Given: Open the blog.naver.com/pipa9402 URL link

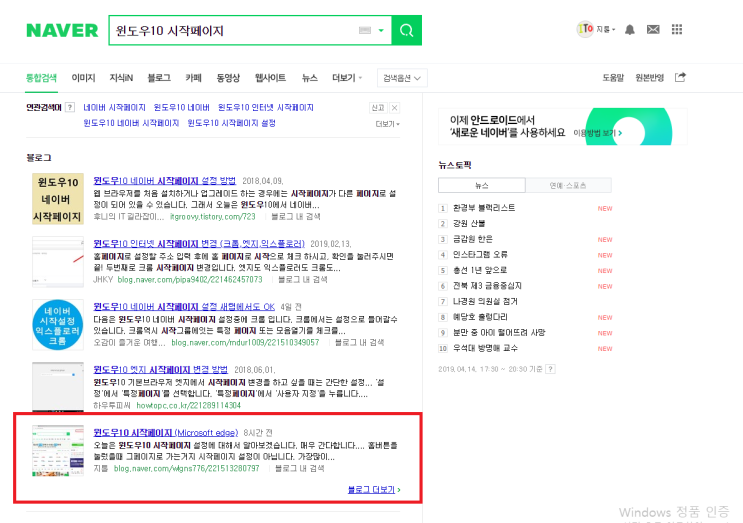Looking at the screenshot, I should (x=190, y=280).
